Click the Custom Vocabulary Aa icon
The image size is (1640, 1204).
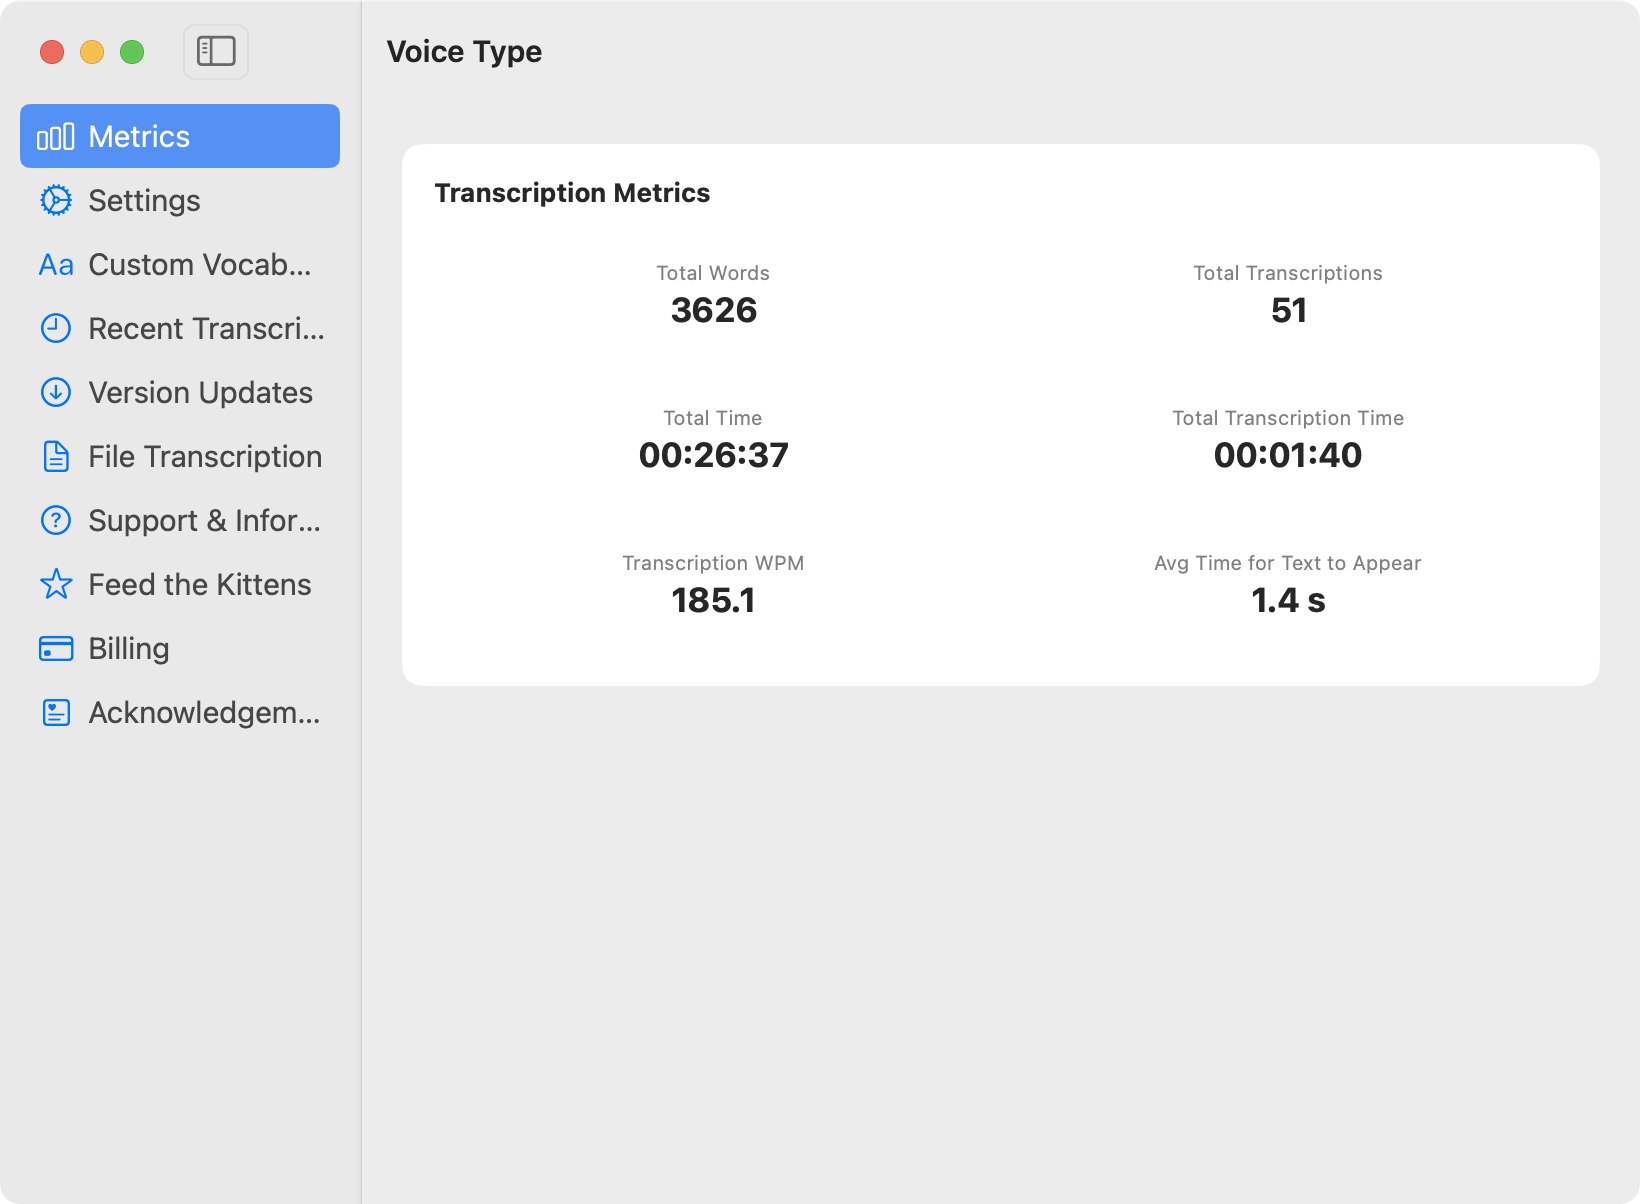[x=56, y=265]
